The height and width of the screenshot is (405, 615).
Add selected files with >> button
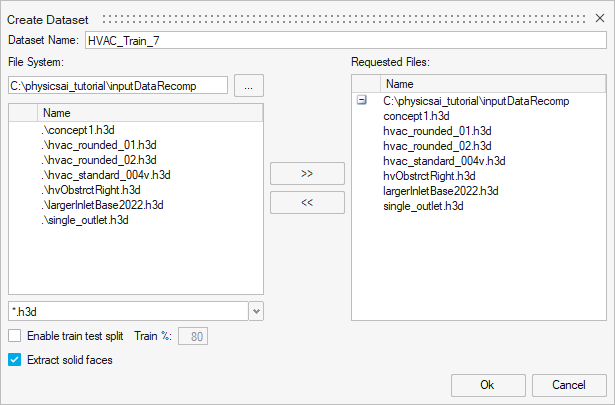point(307,173)
